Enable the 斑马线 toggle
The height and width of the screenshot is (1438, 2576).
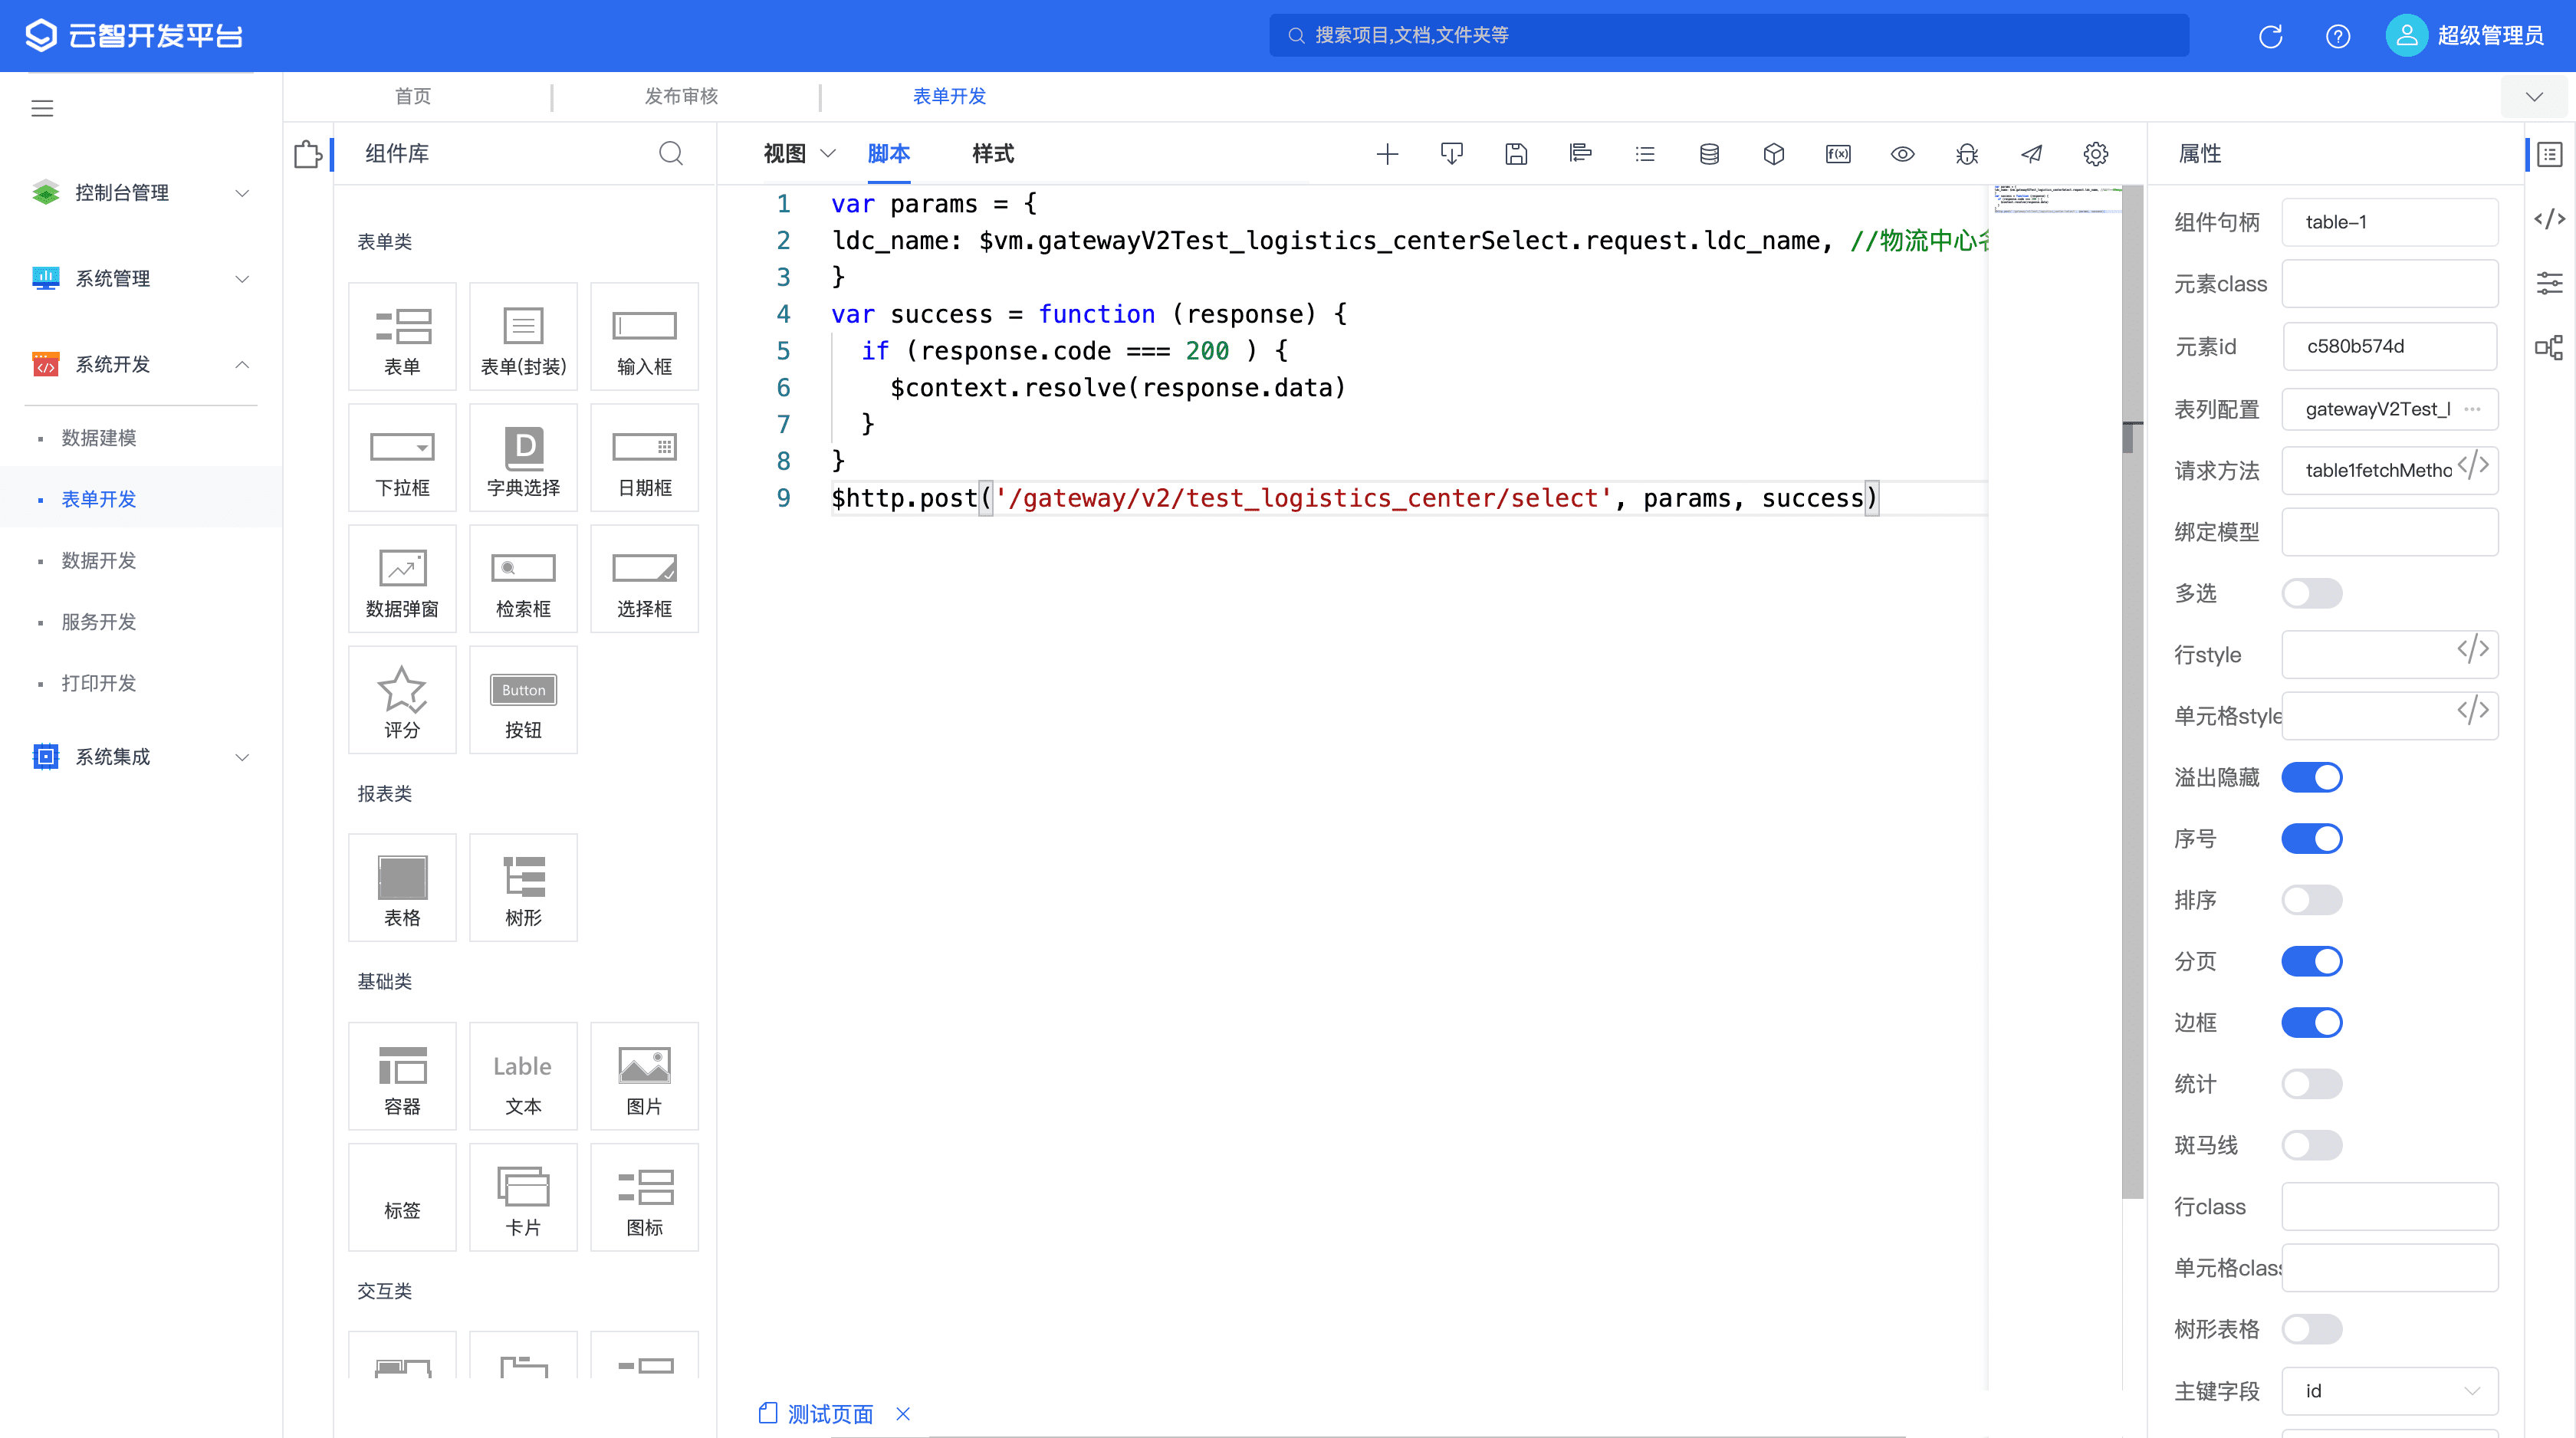tap(2312, 1145)
